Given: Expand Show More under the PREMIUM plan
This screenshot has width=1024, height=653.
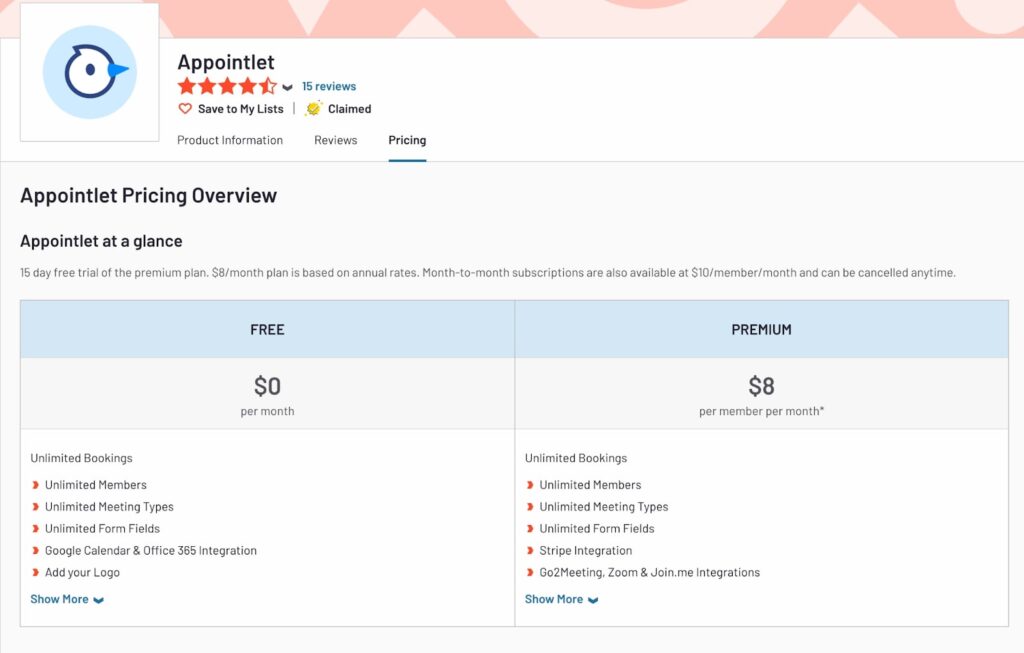Looking at the screenshot, I should (561, 599).
